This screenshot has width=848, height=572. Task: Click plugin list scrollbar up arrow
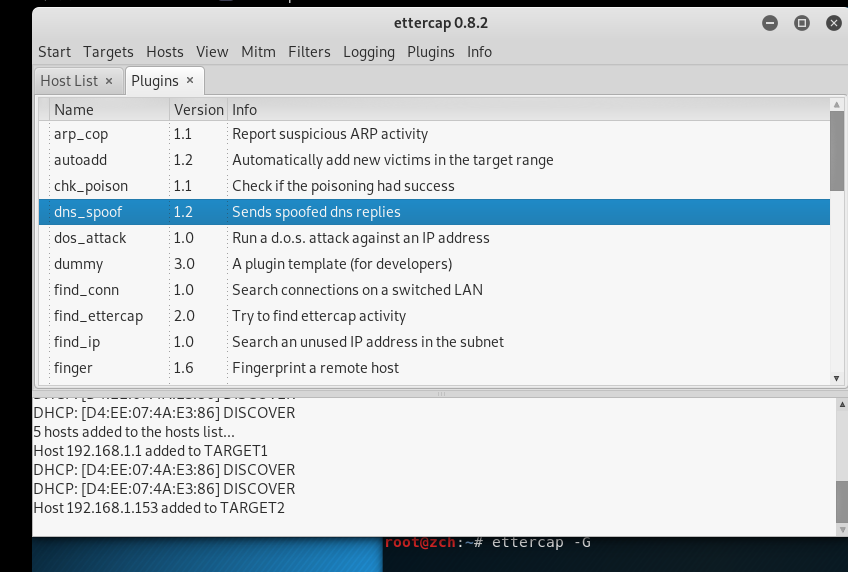tap(837, 104)
